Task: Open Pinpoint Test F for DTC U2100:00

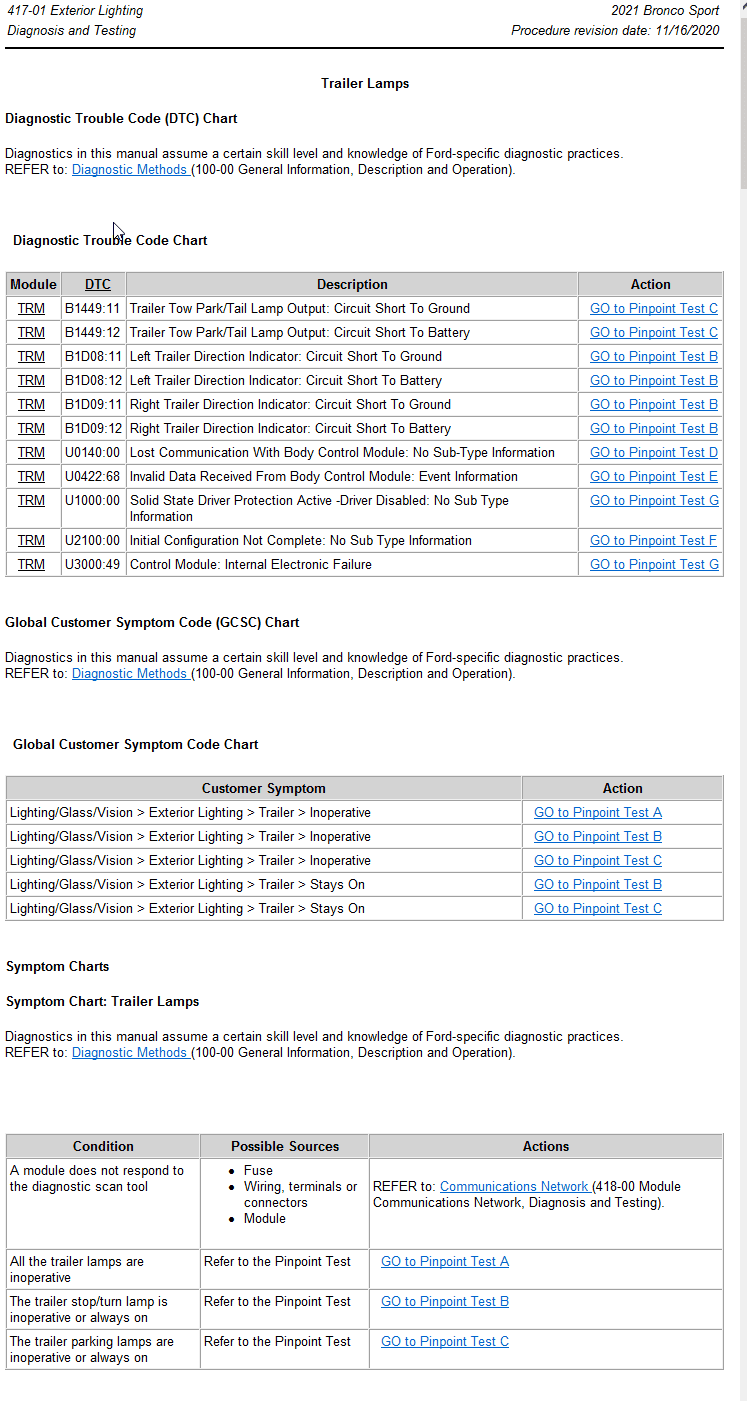Action: 653,541
